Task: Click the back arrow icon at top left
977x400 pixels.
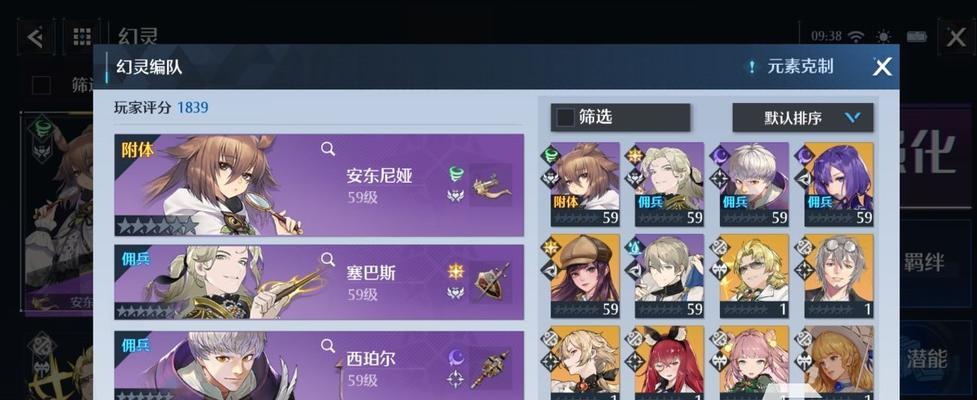Action: coord(36,37)
